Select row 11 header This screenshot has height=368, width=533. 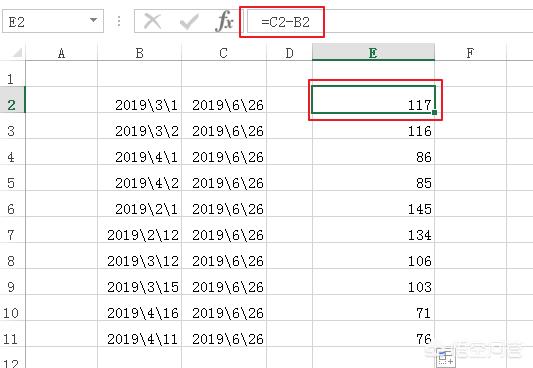click(13, 334)
